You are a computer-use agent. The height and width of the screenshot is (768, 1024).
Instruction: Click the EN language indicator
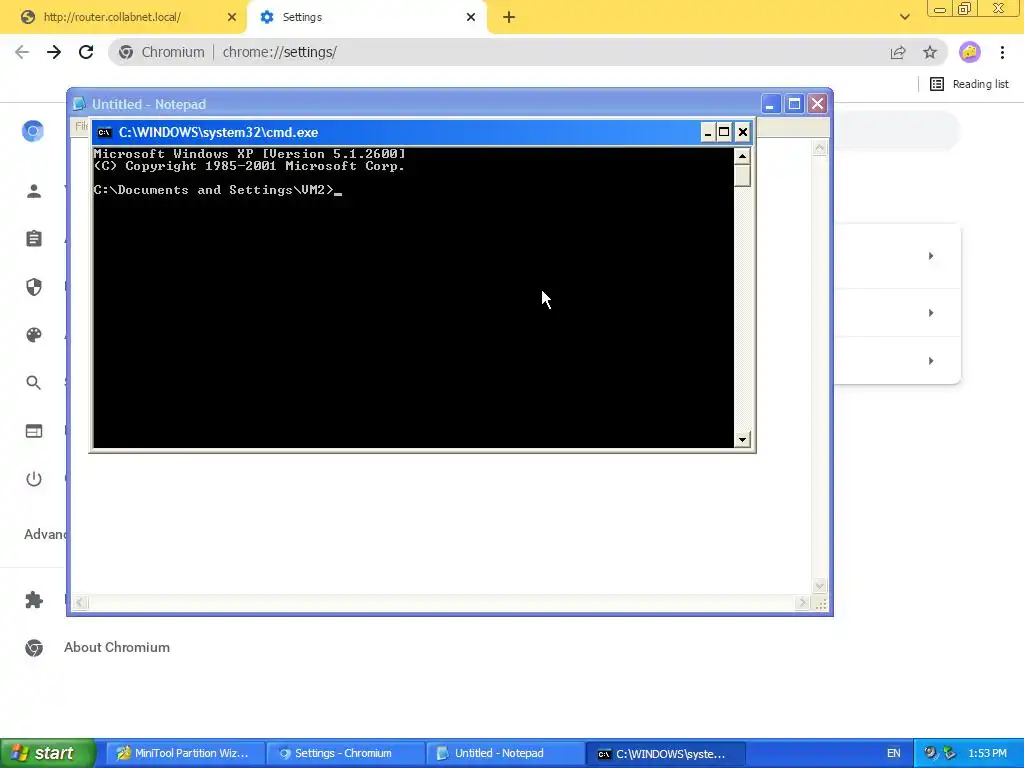tap(893, 753)
